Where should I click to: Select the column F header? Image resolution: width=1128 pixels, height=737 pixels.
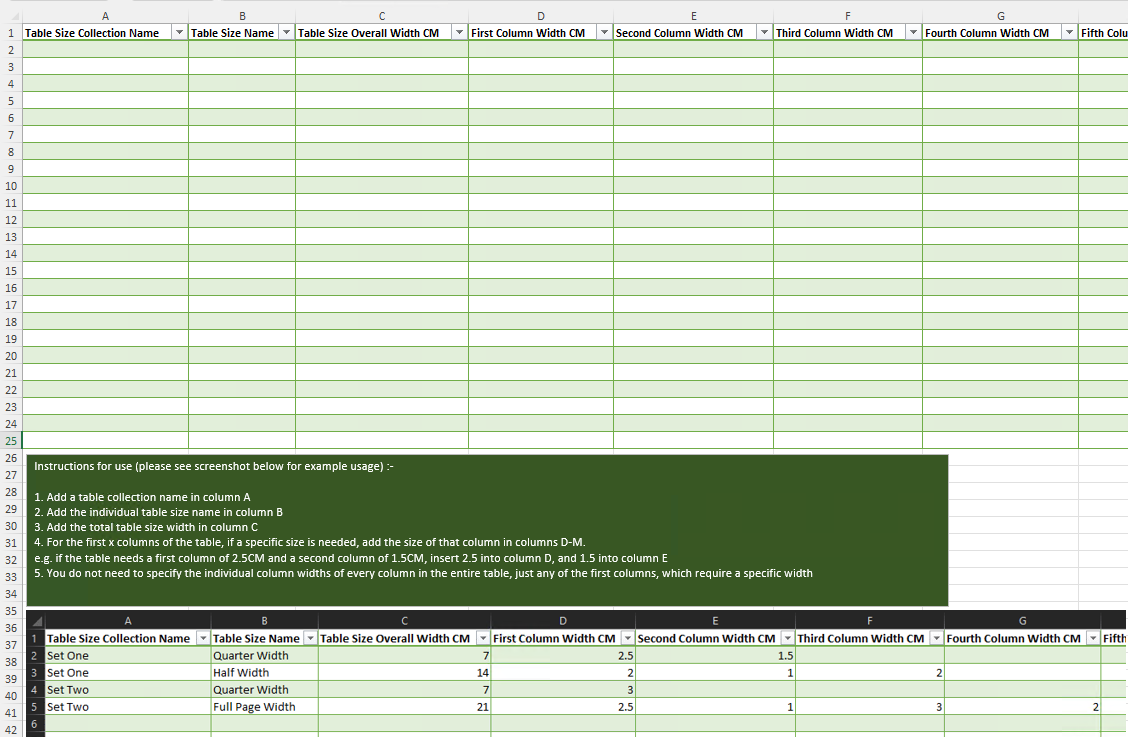(847, 16)
